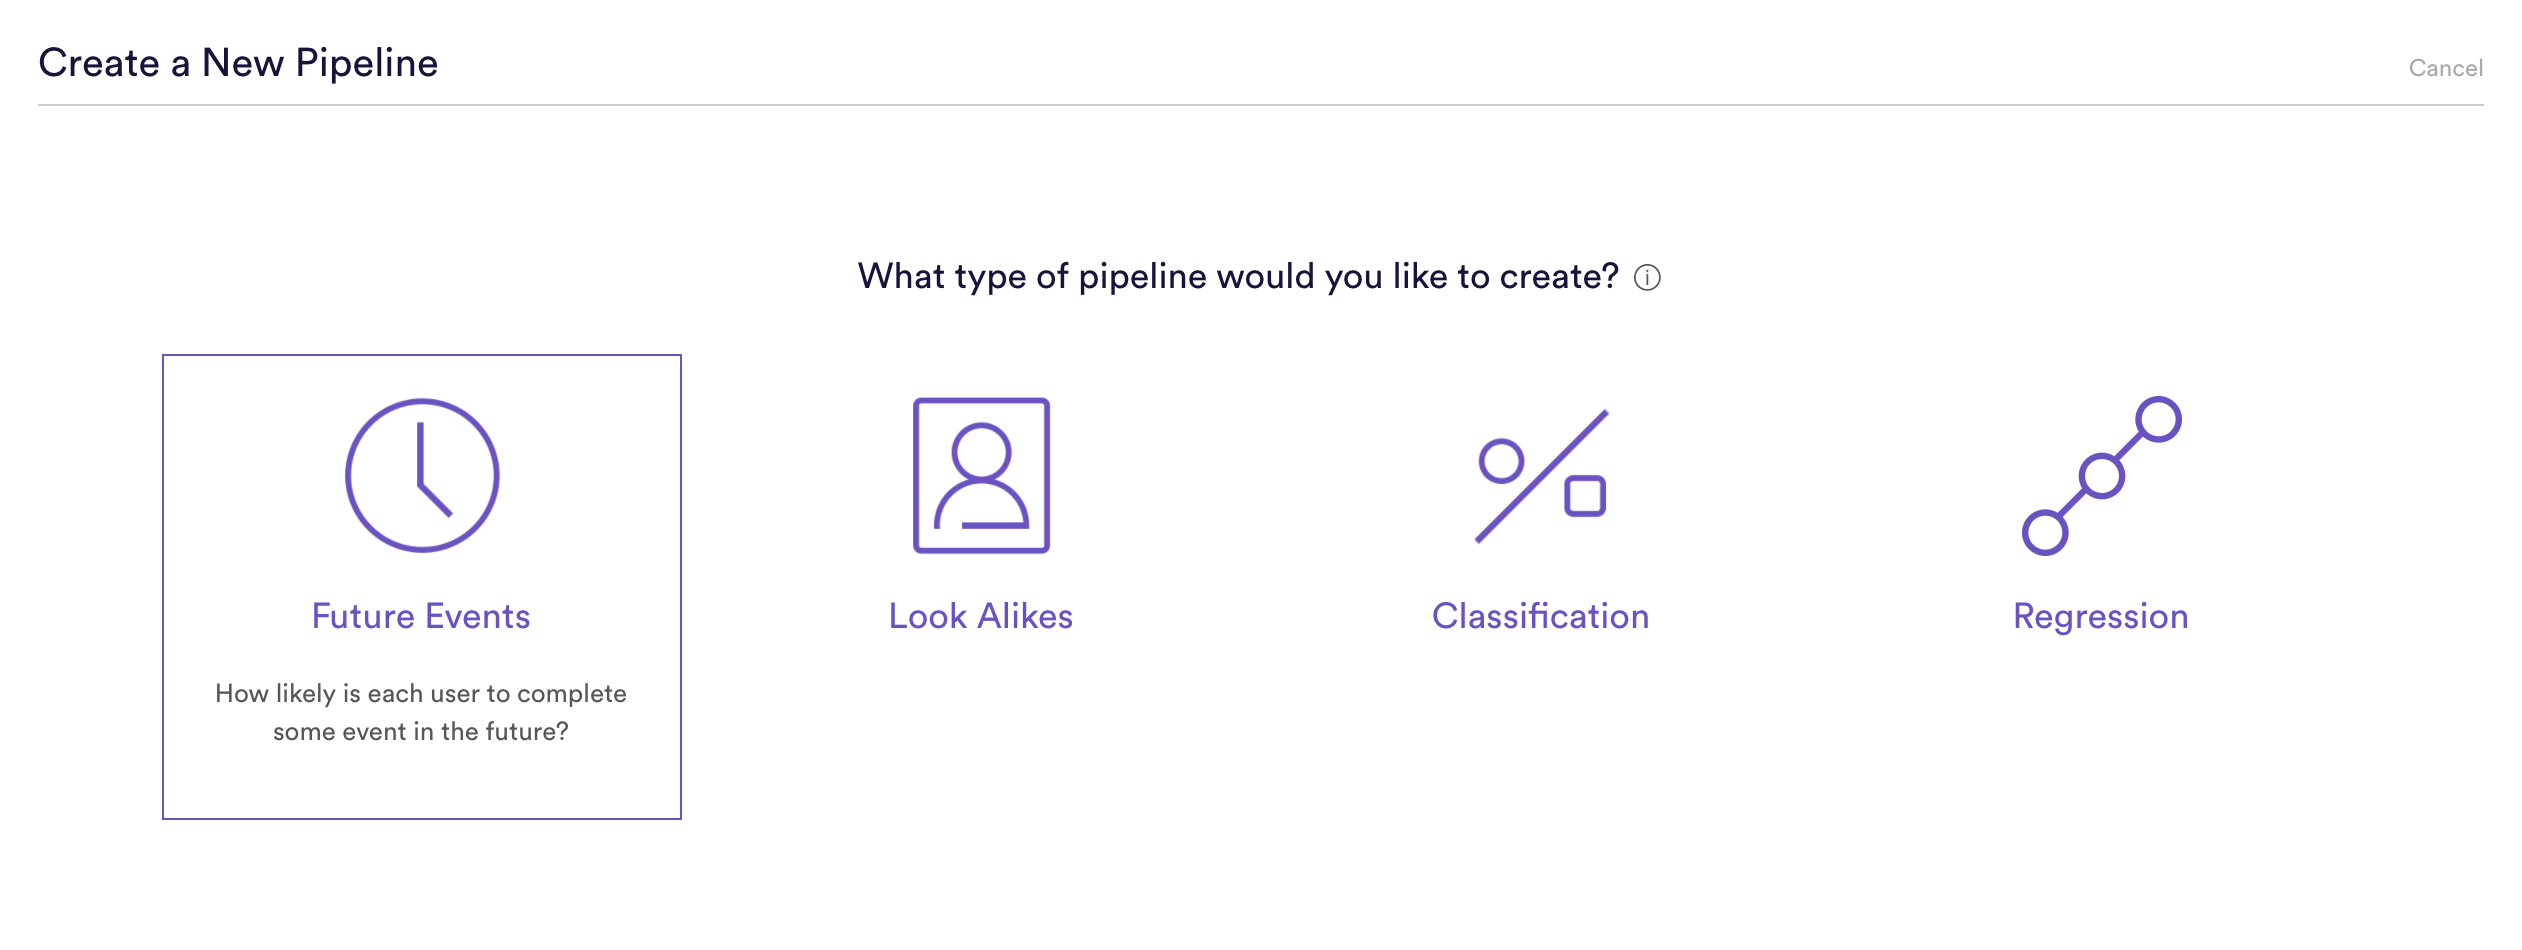The width and height of the screenshot is (2522, 950).
Task: Click the head circle in Look Alikes icon
Action: pyautogui.click(x=981, y=451)
